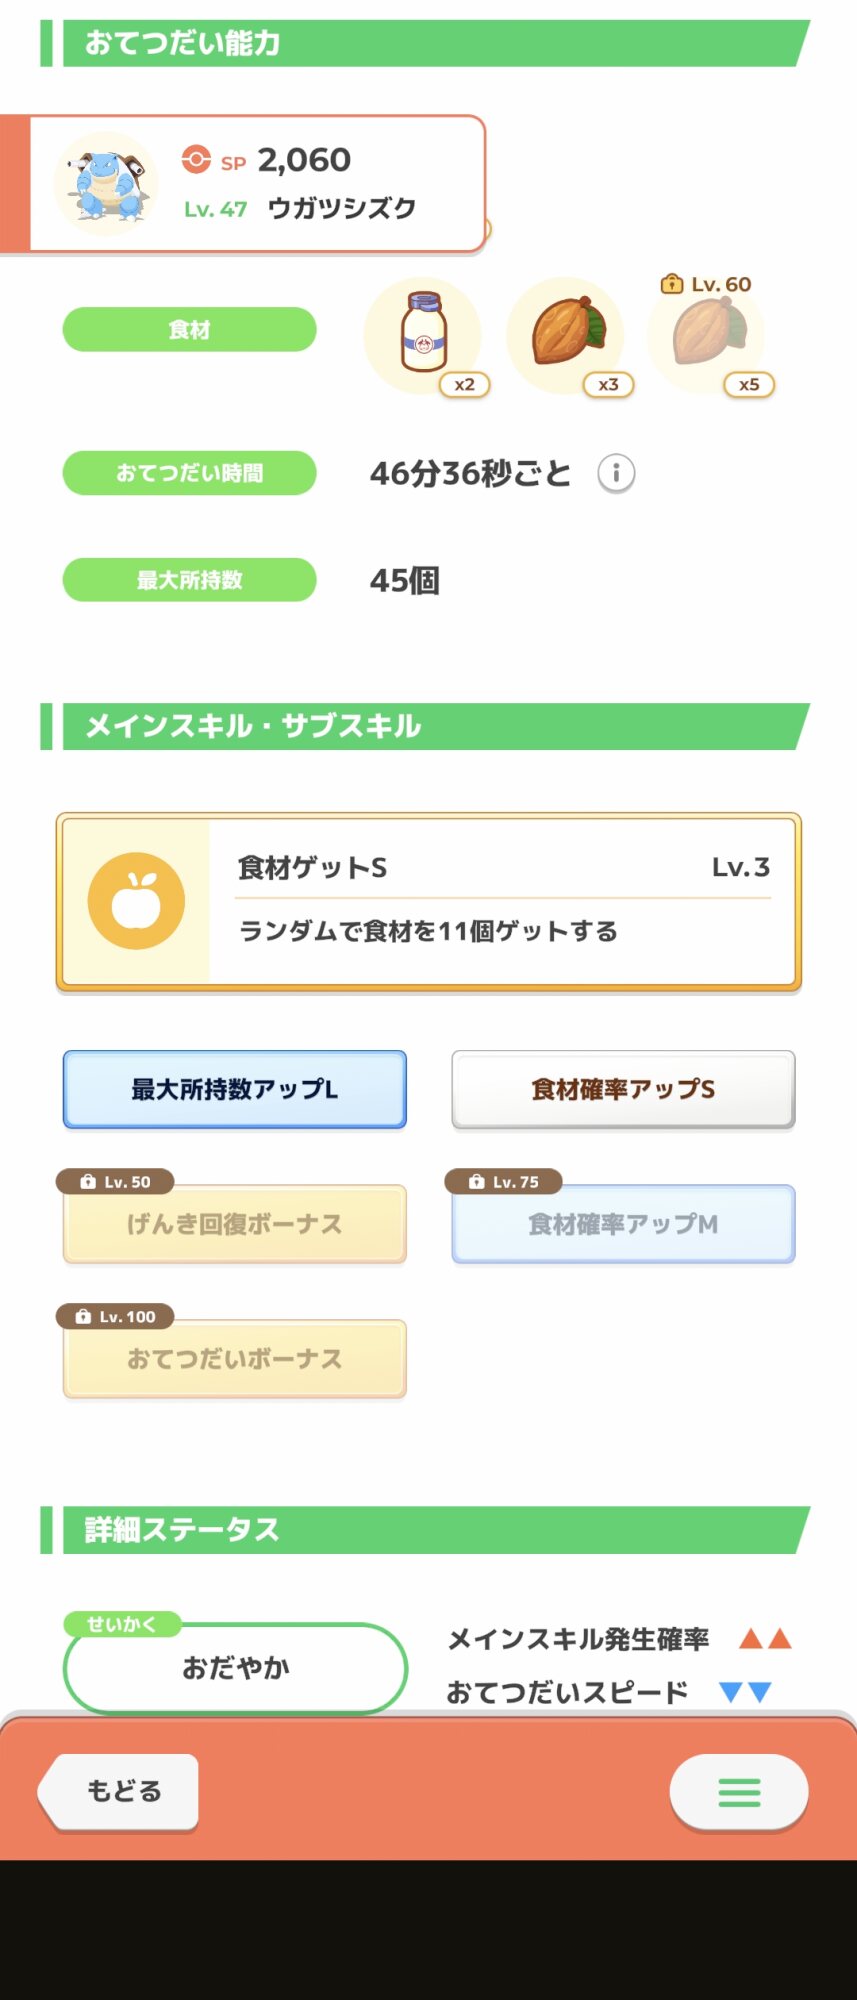Screen dimensions: 857x2000
Task: Open the hamburger menu button
Action: tap(739, 1792)
